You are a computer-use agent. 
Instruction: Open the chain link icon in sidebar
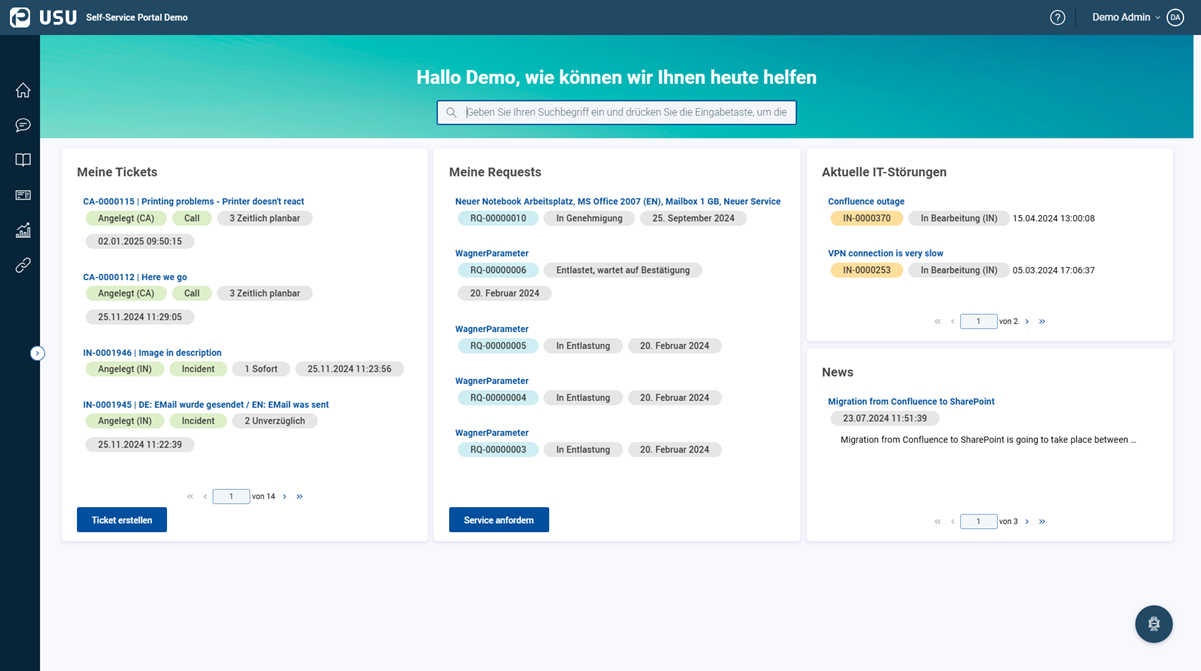pos(23,265)
